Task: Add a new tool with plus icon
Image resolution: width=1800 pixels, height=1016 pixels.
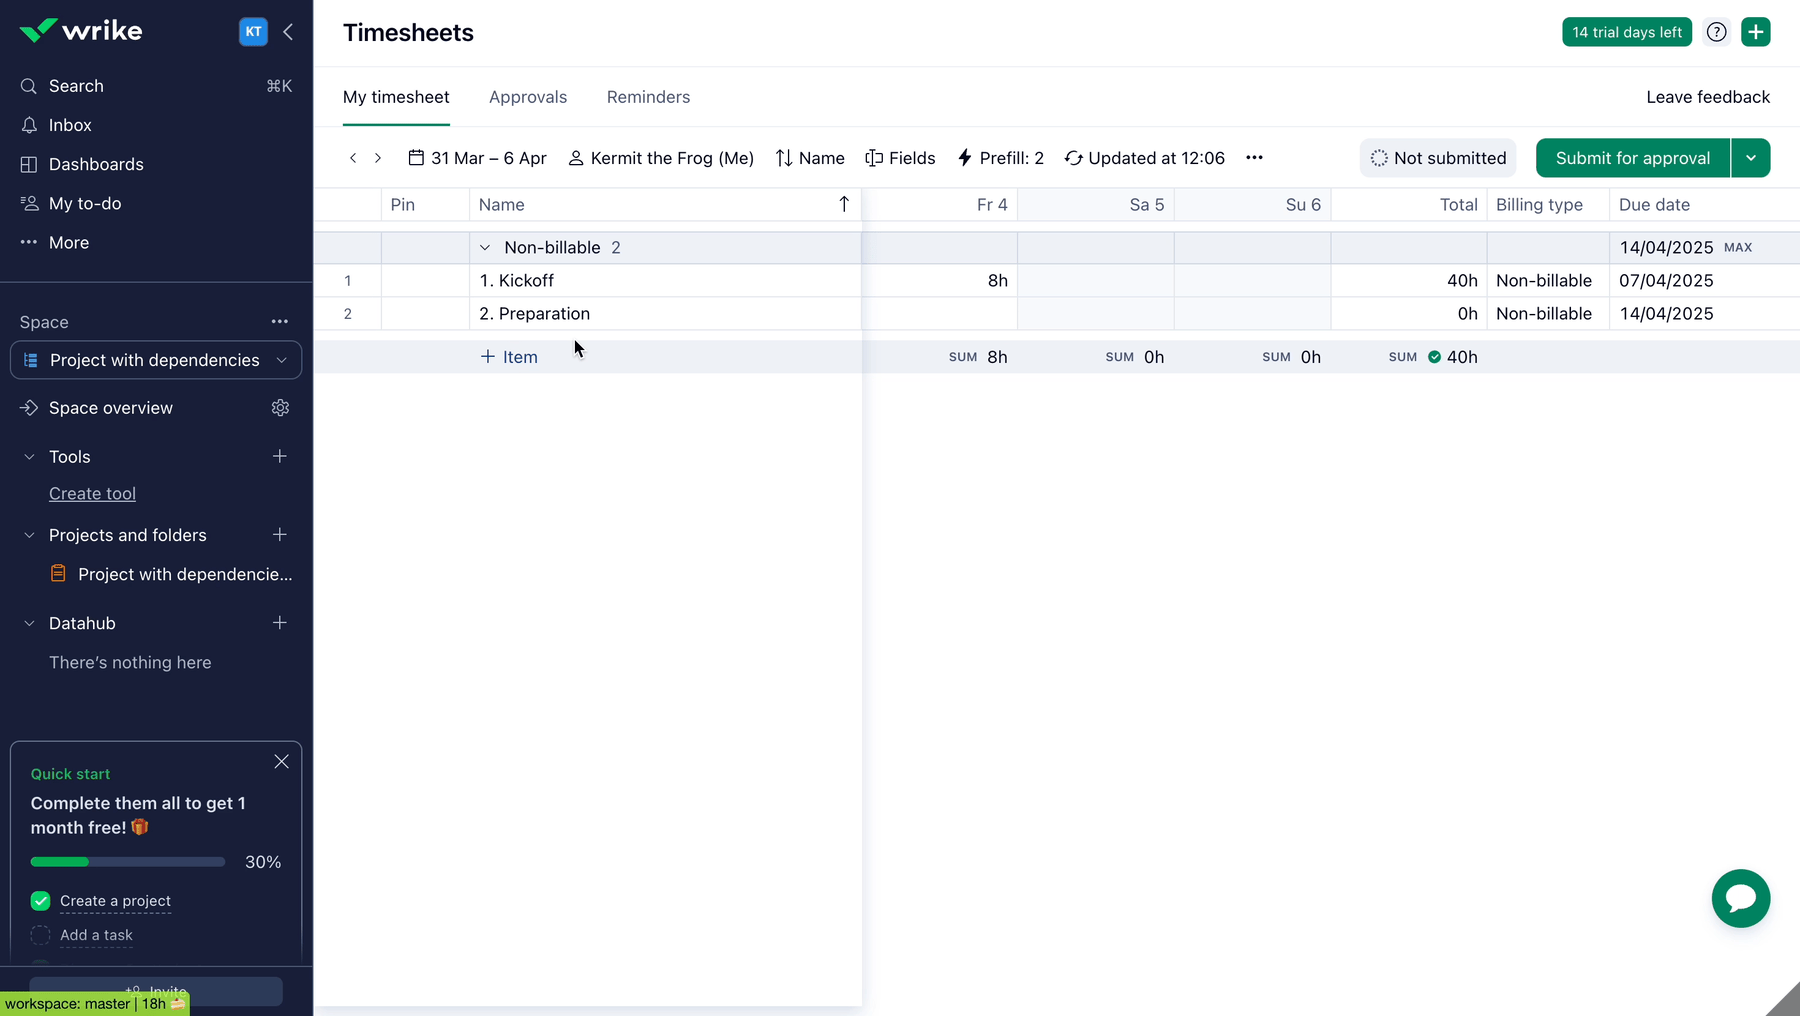Action: tap(280, 456)
